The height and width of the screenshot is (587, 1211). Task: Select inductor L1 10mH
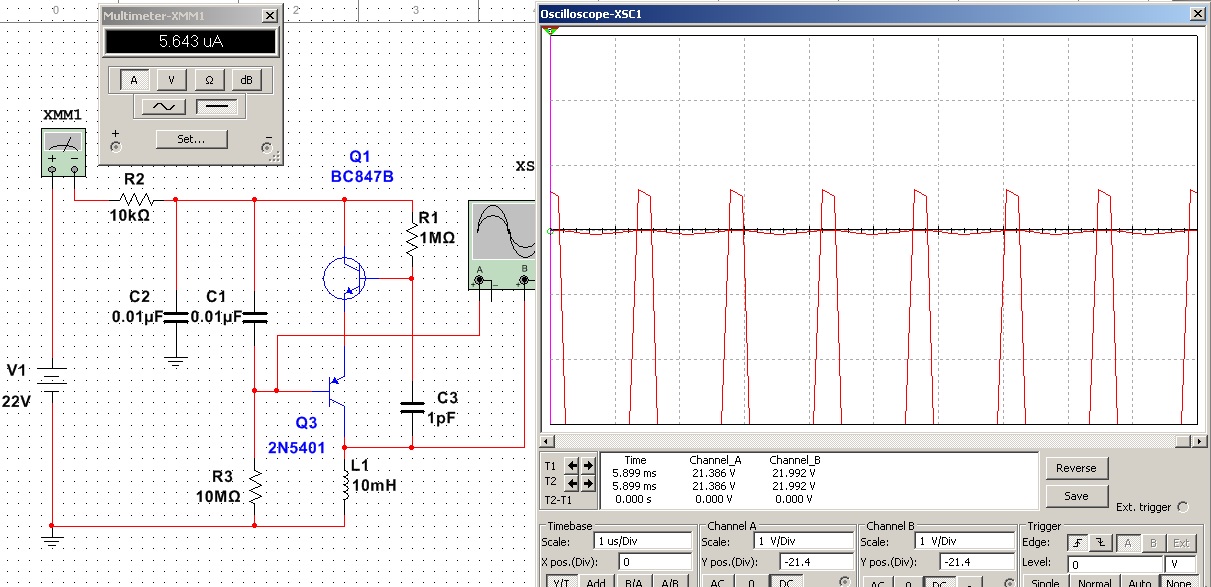coord(345,486)
